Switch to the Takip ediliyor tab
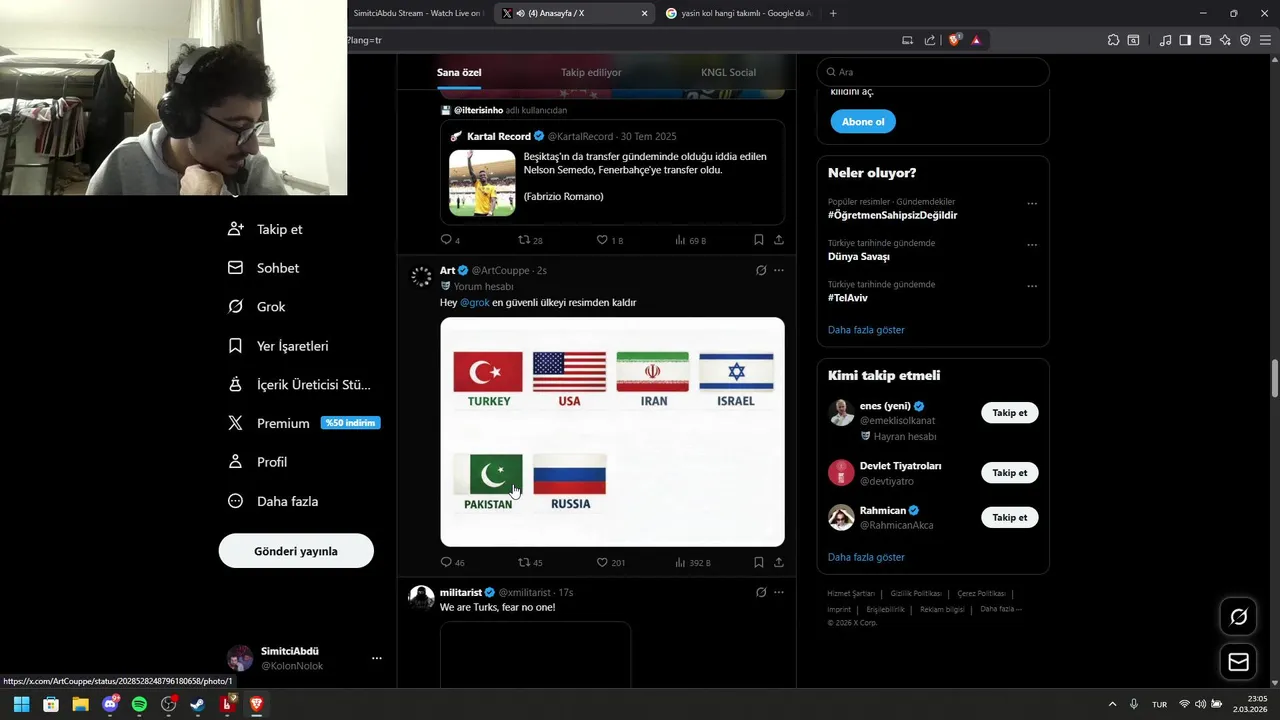The width and height of the screenshot is (1280, 720). (591, 73)
